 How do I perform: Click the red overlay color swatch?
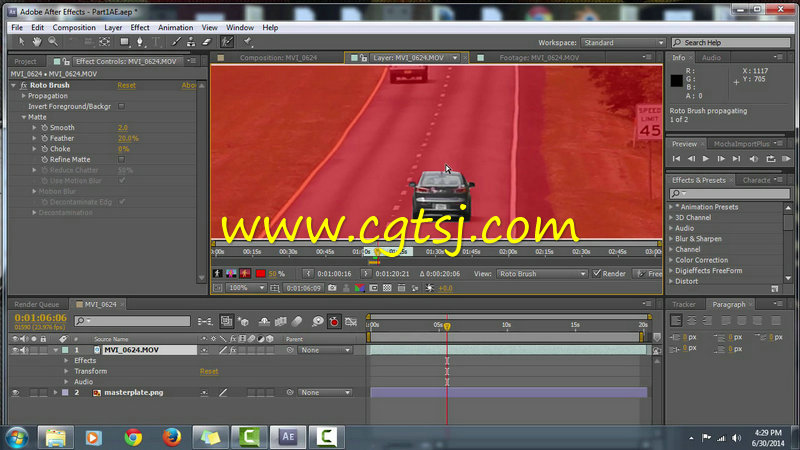pos(261,274)
